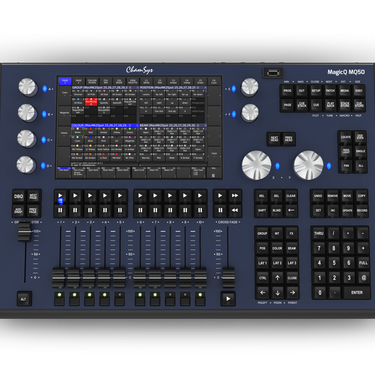Click the FULL key
The height and width of the screenshot is (375, 375).
(363, 263)
